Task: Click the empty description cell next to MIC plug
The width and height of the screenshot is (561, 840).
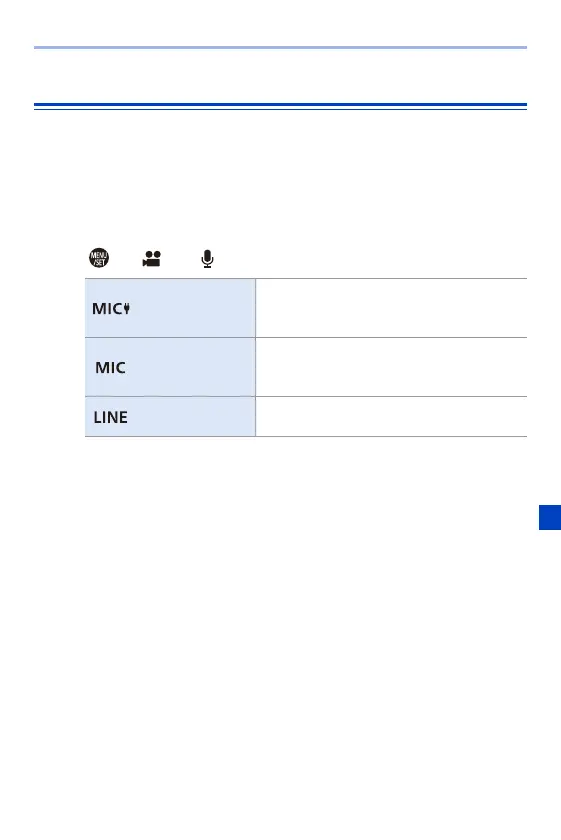Action: (x=391, y=309)
